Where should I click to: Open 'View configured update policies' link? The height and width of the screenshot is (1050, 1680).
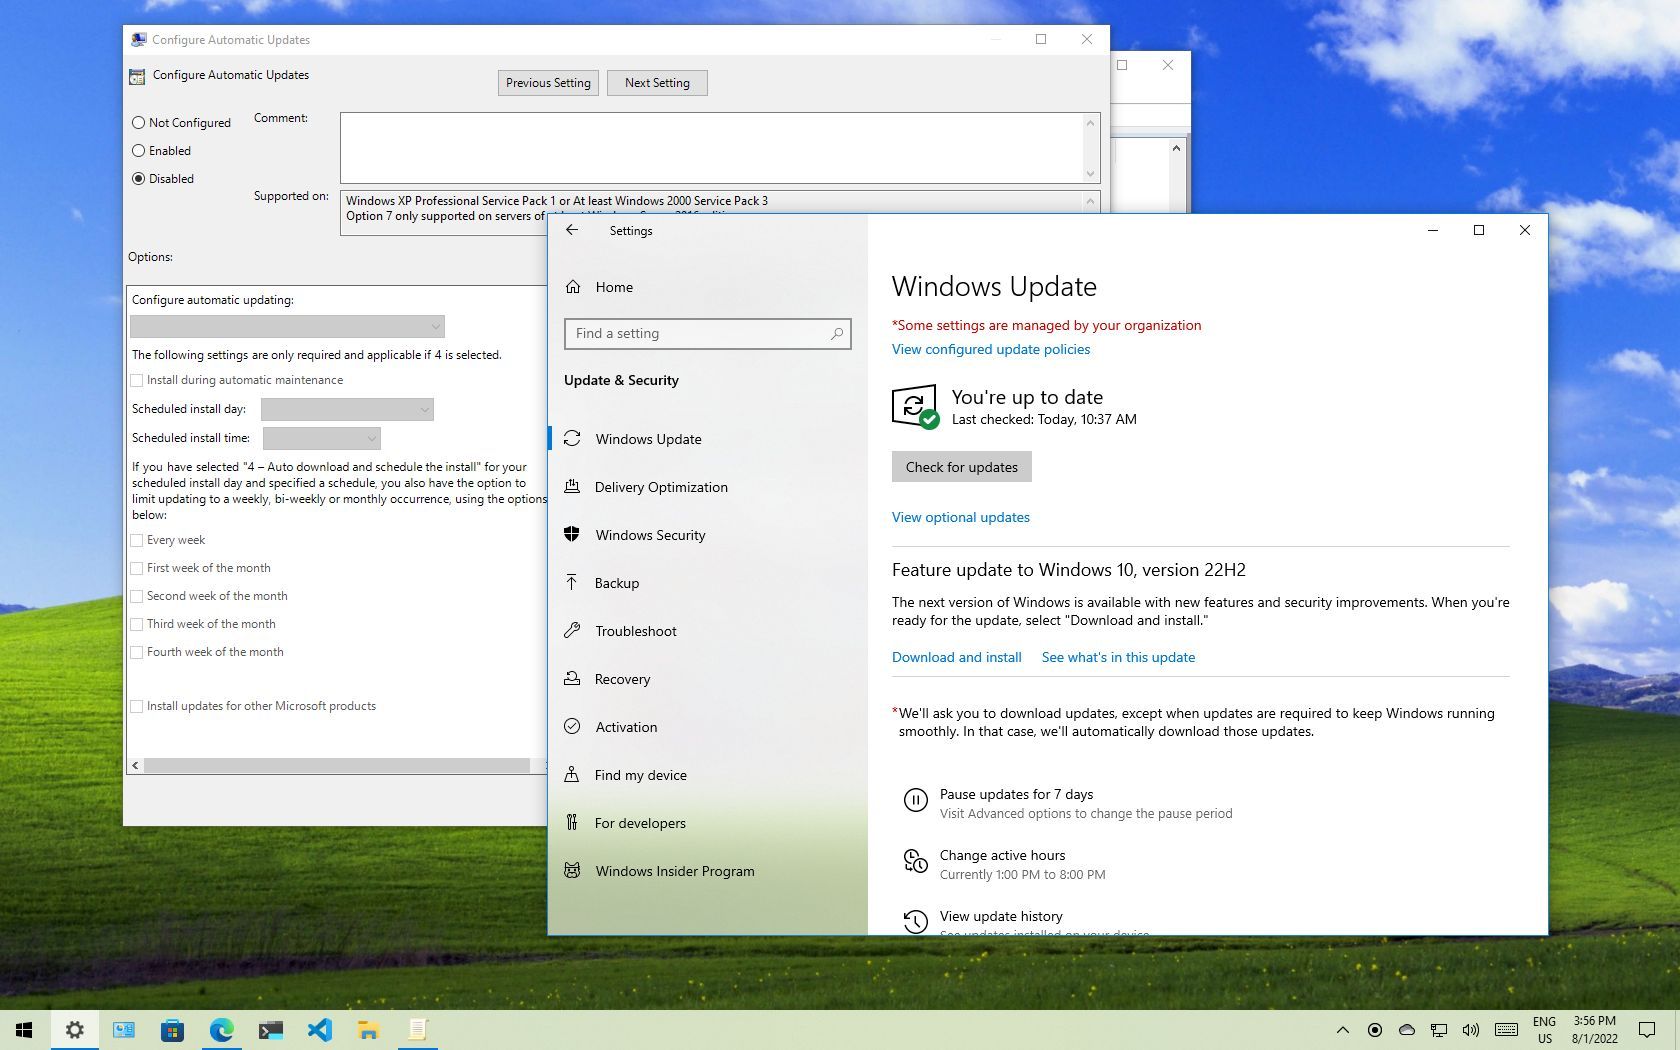(990, 349)
